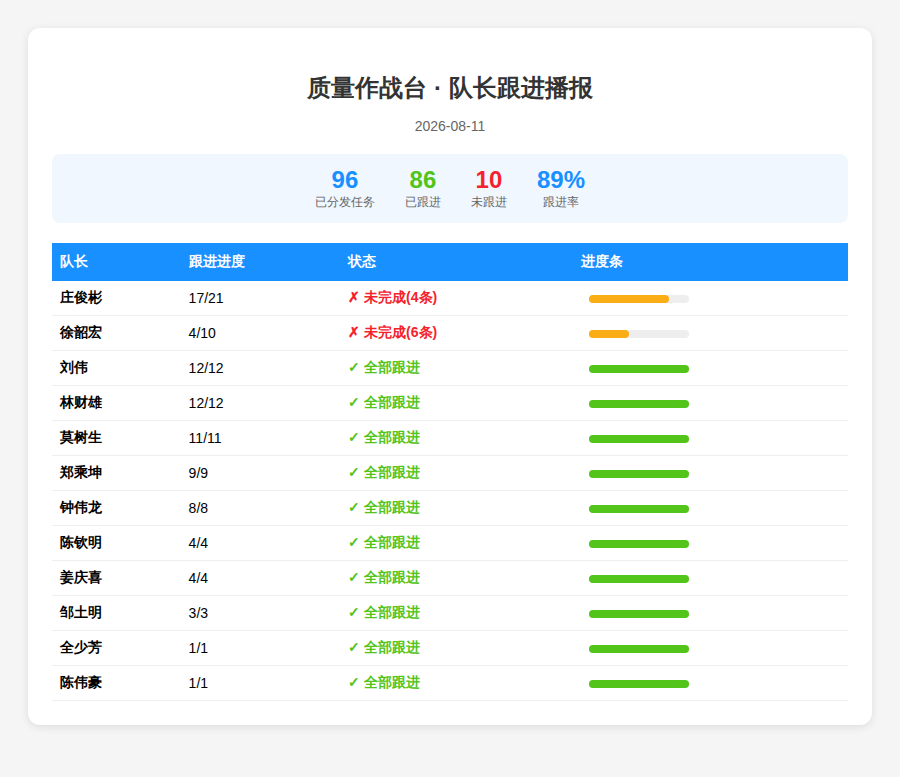Click 陈钦明's green progress bar
This screenshot has width=900, height=777.
click(639, 544)
